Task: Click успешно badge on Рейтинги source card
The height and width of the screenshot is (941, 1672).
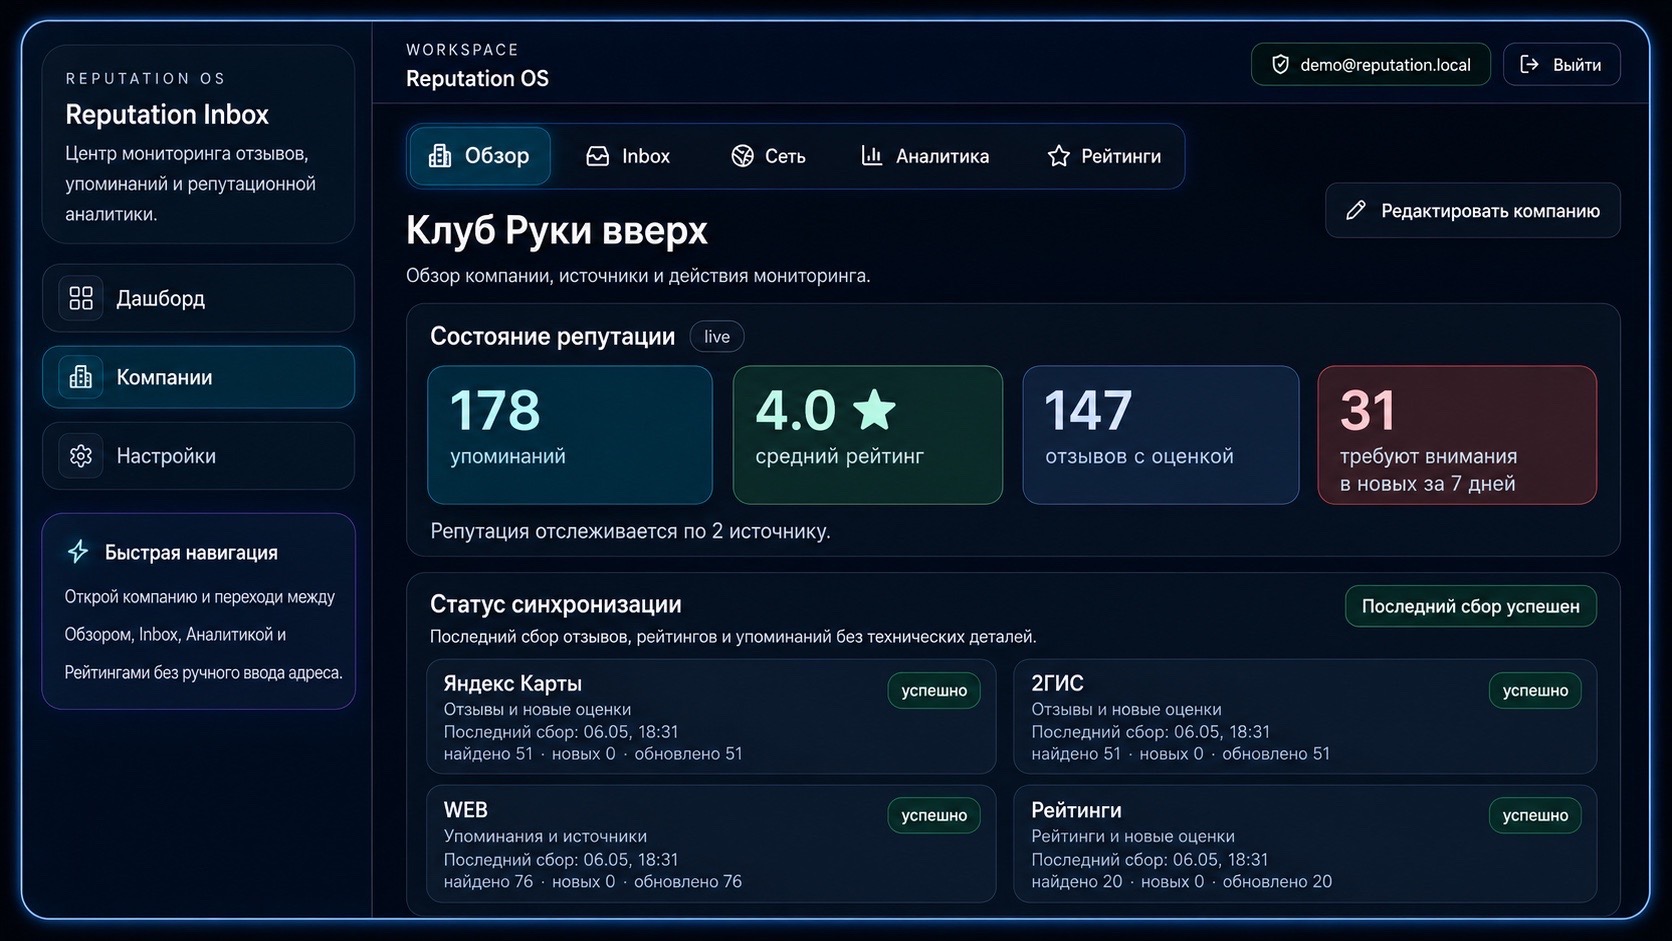Action: point(1535,815)
